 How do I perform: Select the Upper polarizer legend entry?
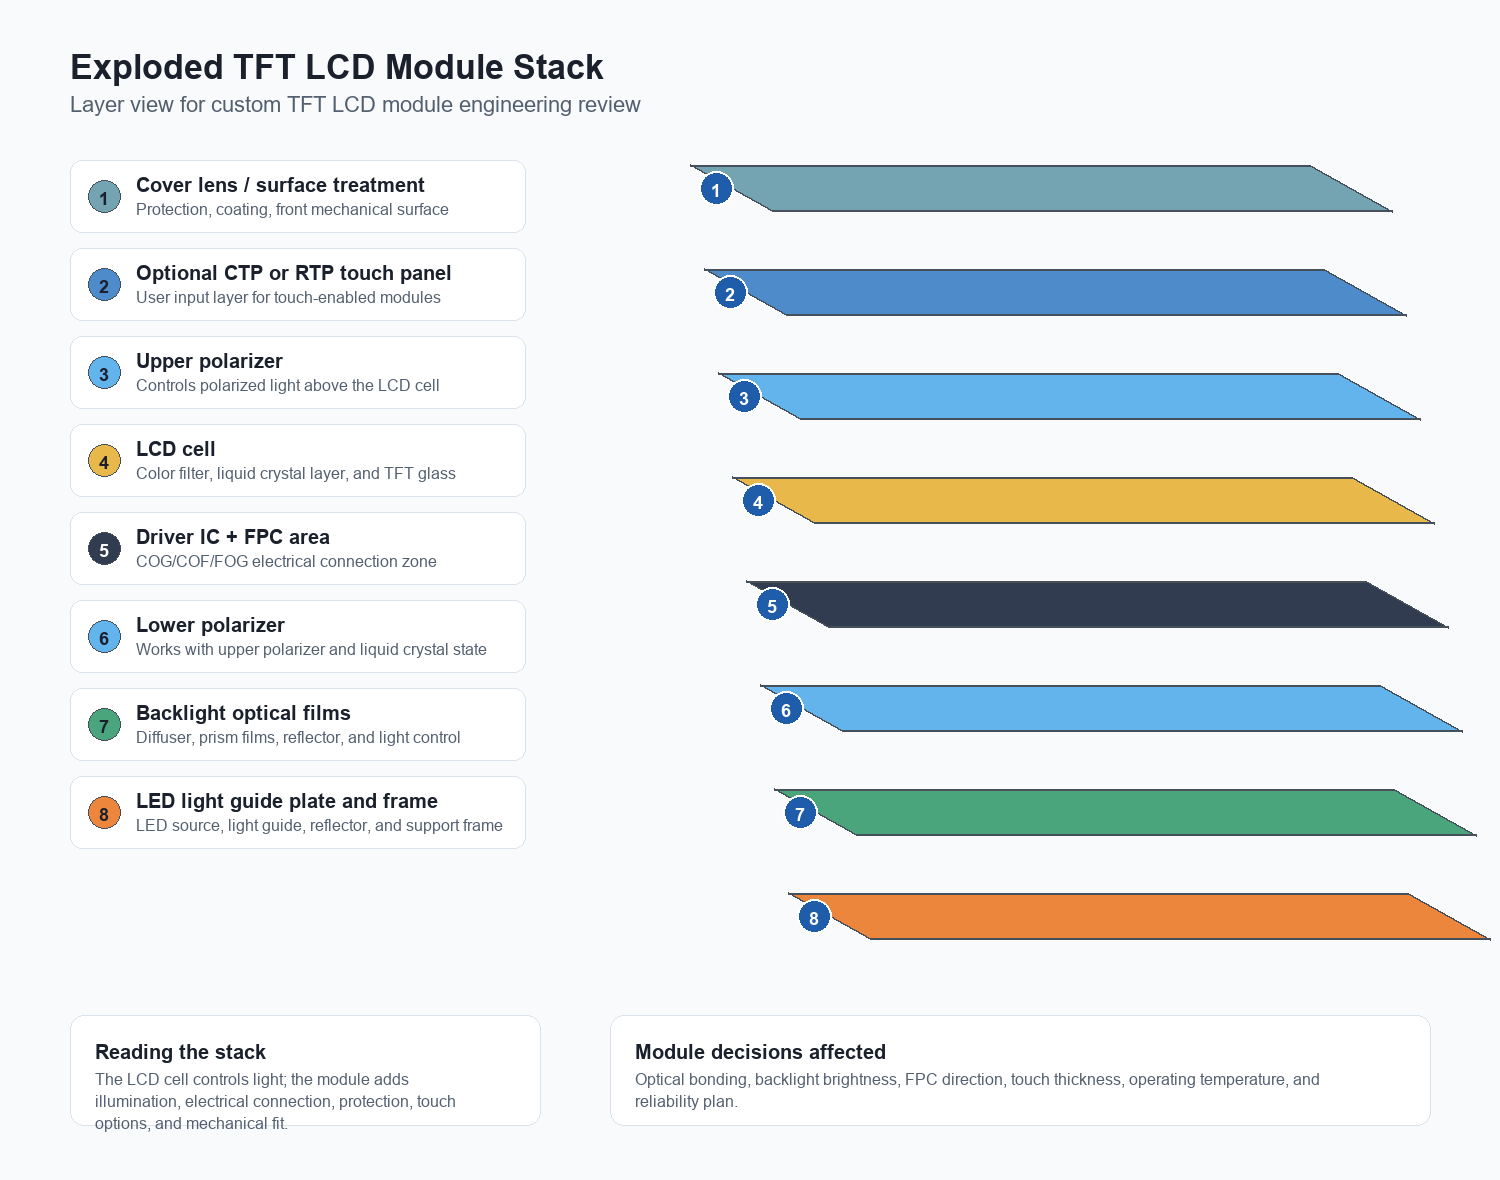(298, 373)
